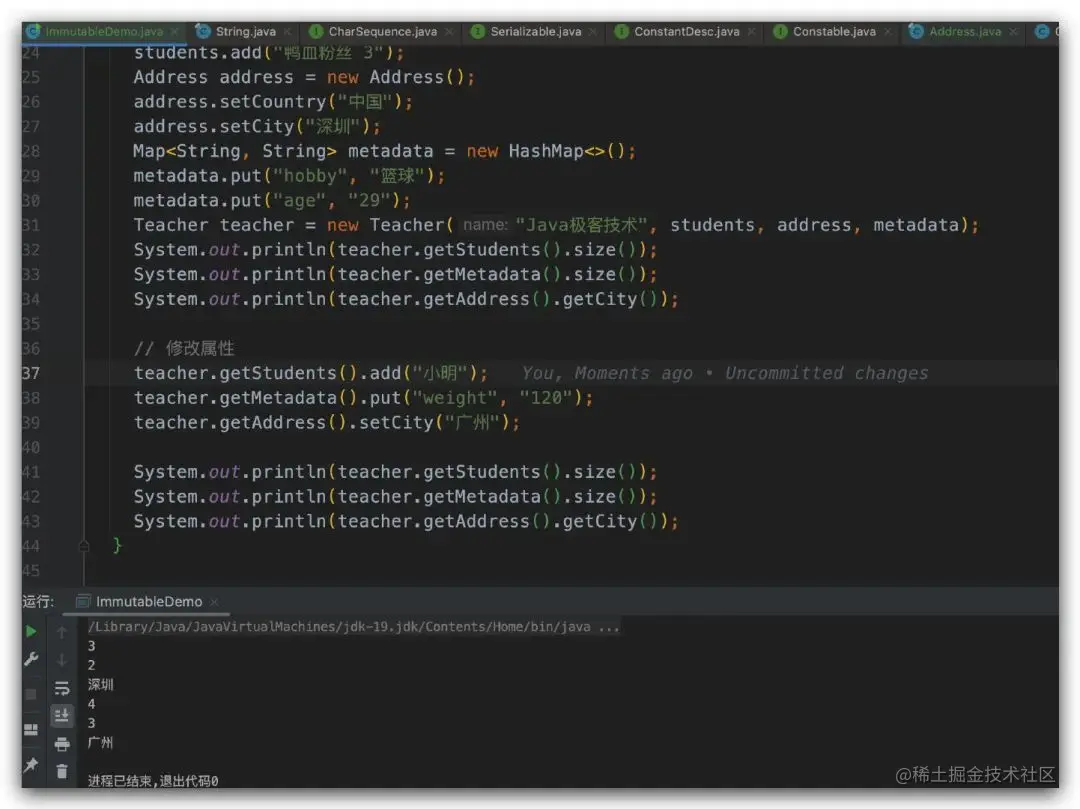Click String.java class file icon
This screenshot has width=1080, height=809.
tap(203, 31)
